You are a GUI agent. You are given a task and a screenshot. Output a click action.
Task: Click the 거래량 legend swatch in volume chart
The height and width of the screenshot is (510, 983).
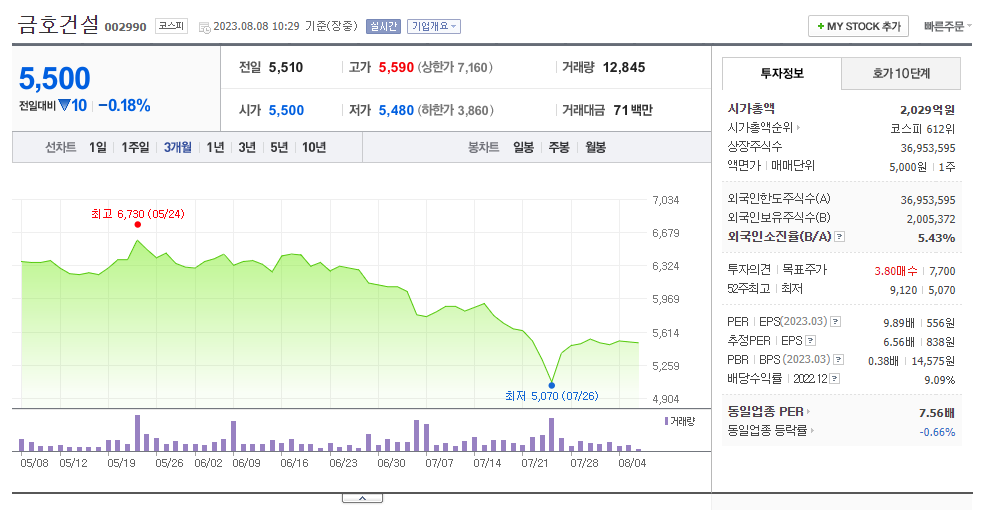pyautogui.click(x=666, y=421)
